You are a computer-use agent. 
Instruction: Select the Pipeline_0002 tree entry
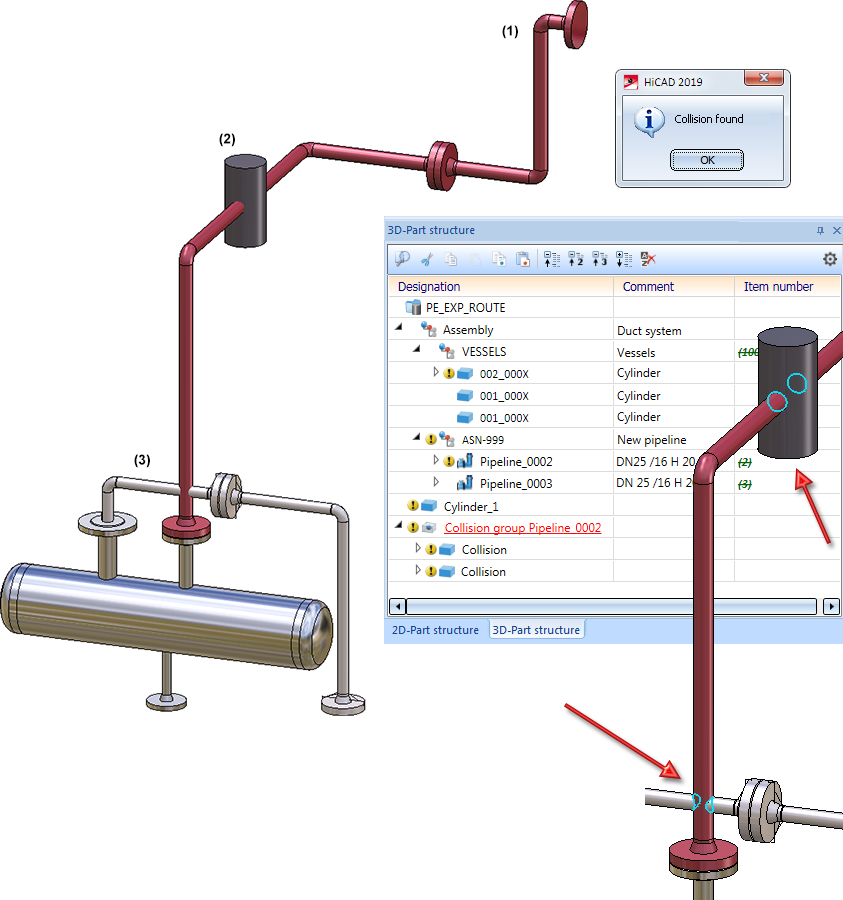(516, 462)
